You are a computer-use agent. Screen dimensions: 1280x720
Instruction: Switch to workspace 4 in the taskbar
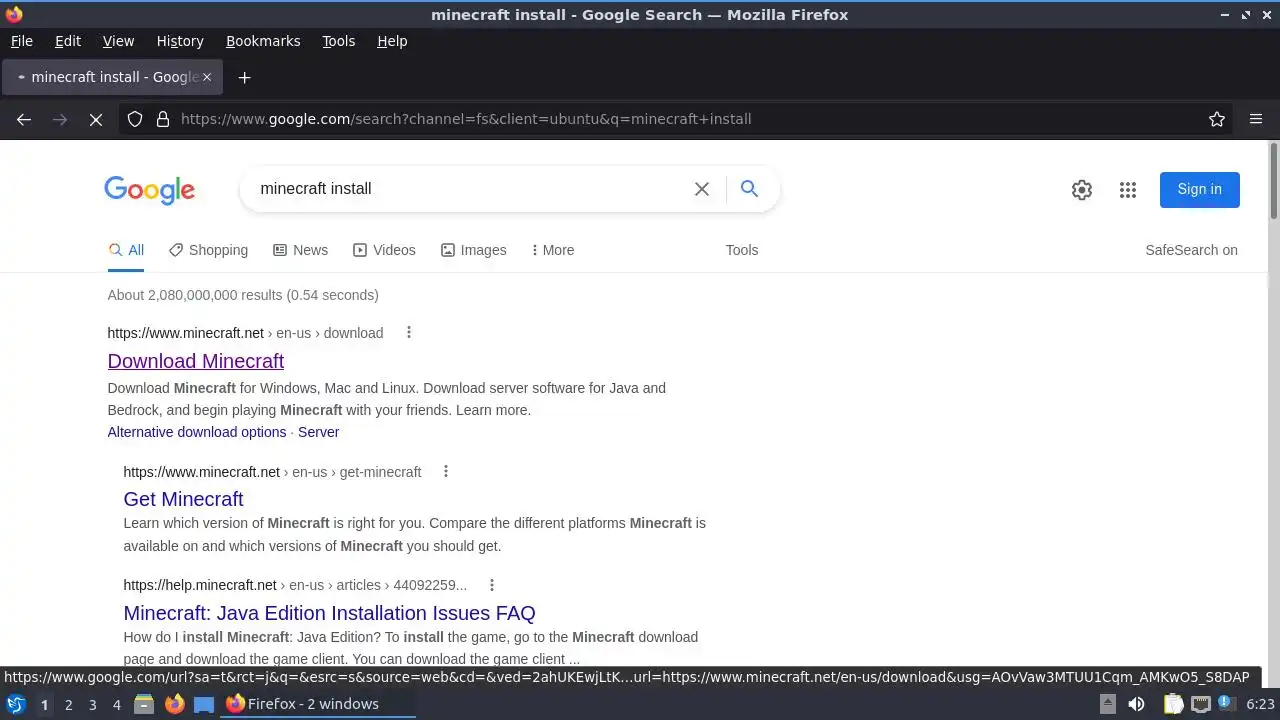(x=116, y=705)
